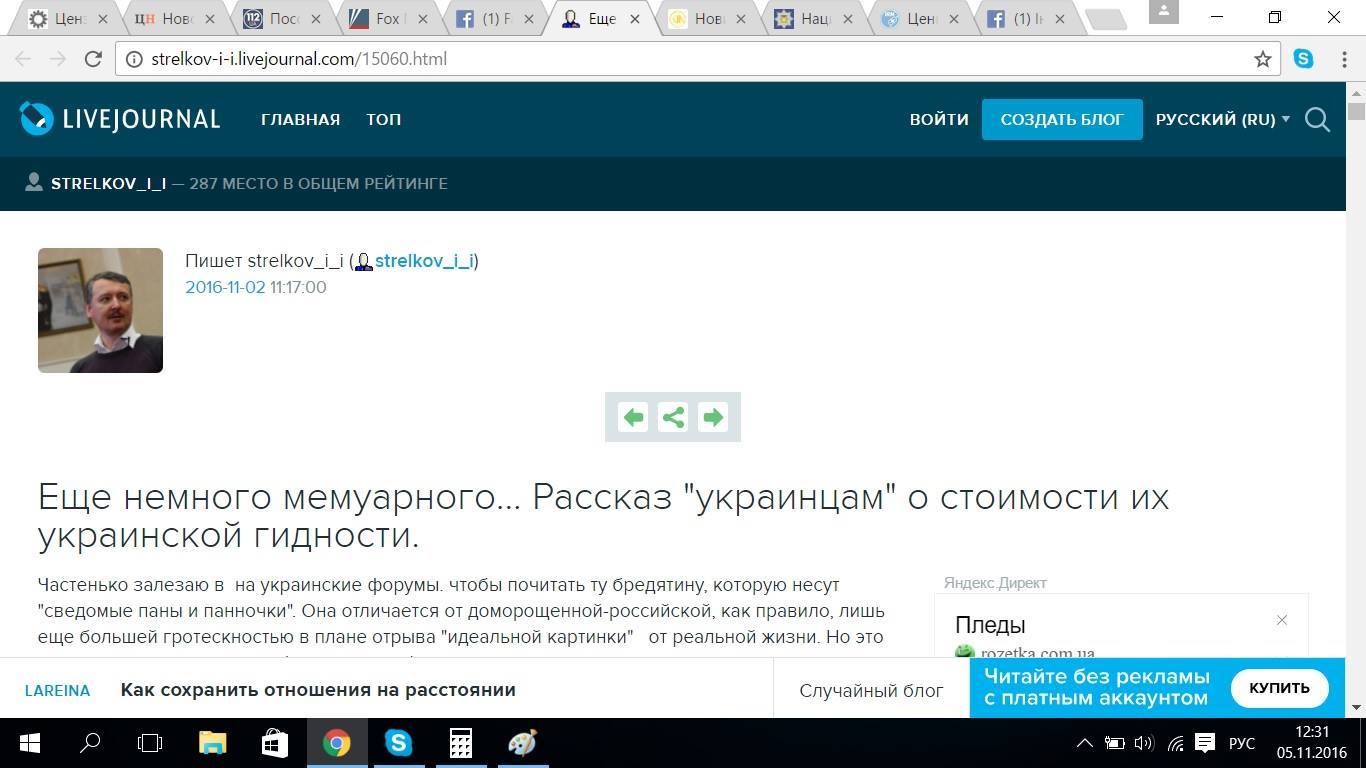The width and height of the screenshot is (1366, 768).
Task: Switch to the Fox browser tab
Action: point(390,19)
